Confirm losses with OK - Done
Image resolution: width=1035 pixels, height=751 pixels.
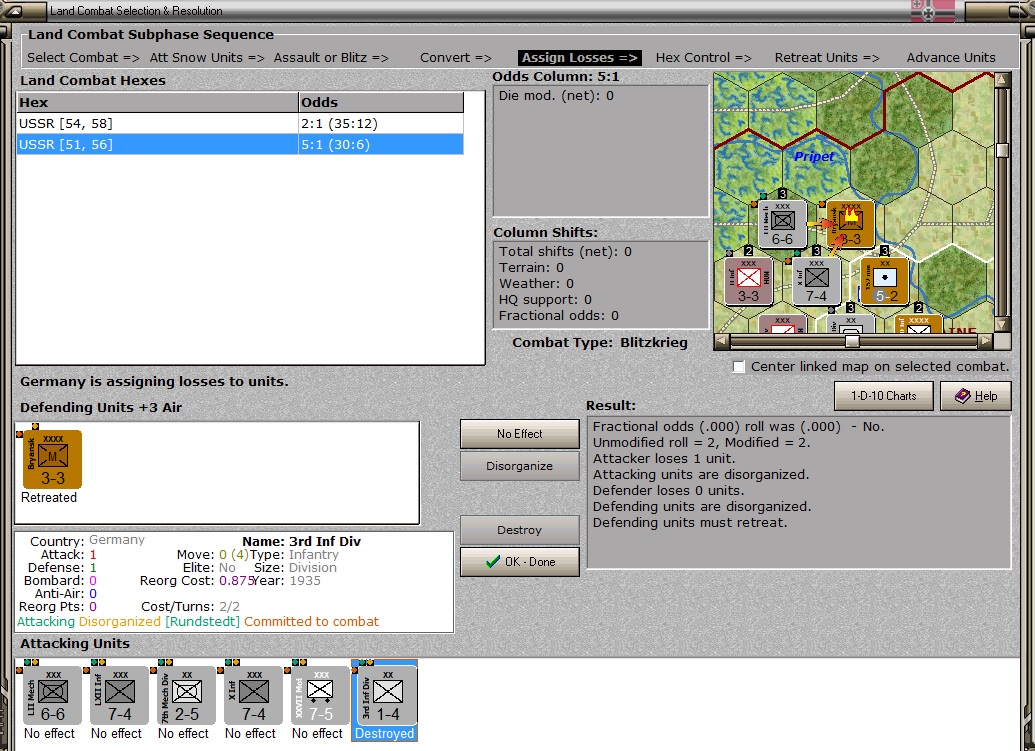[519, 562]
